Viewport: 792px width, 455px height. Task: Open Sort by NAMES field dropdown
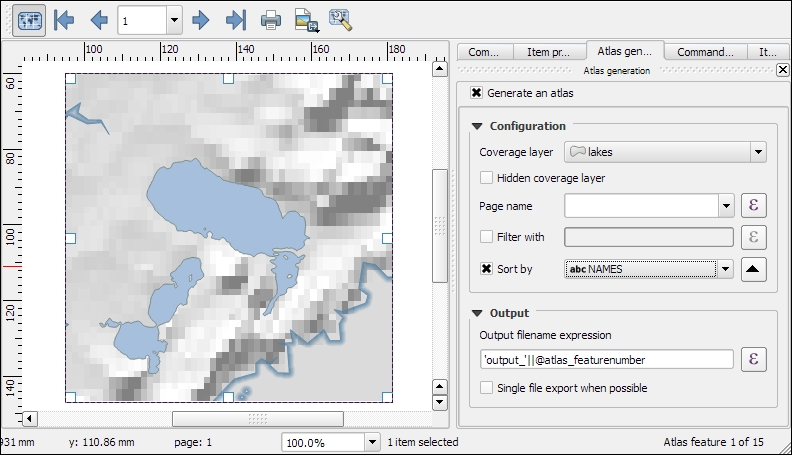(x=649, y=269)
